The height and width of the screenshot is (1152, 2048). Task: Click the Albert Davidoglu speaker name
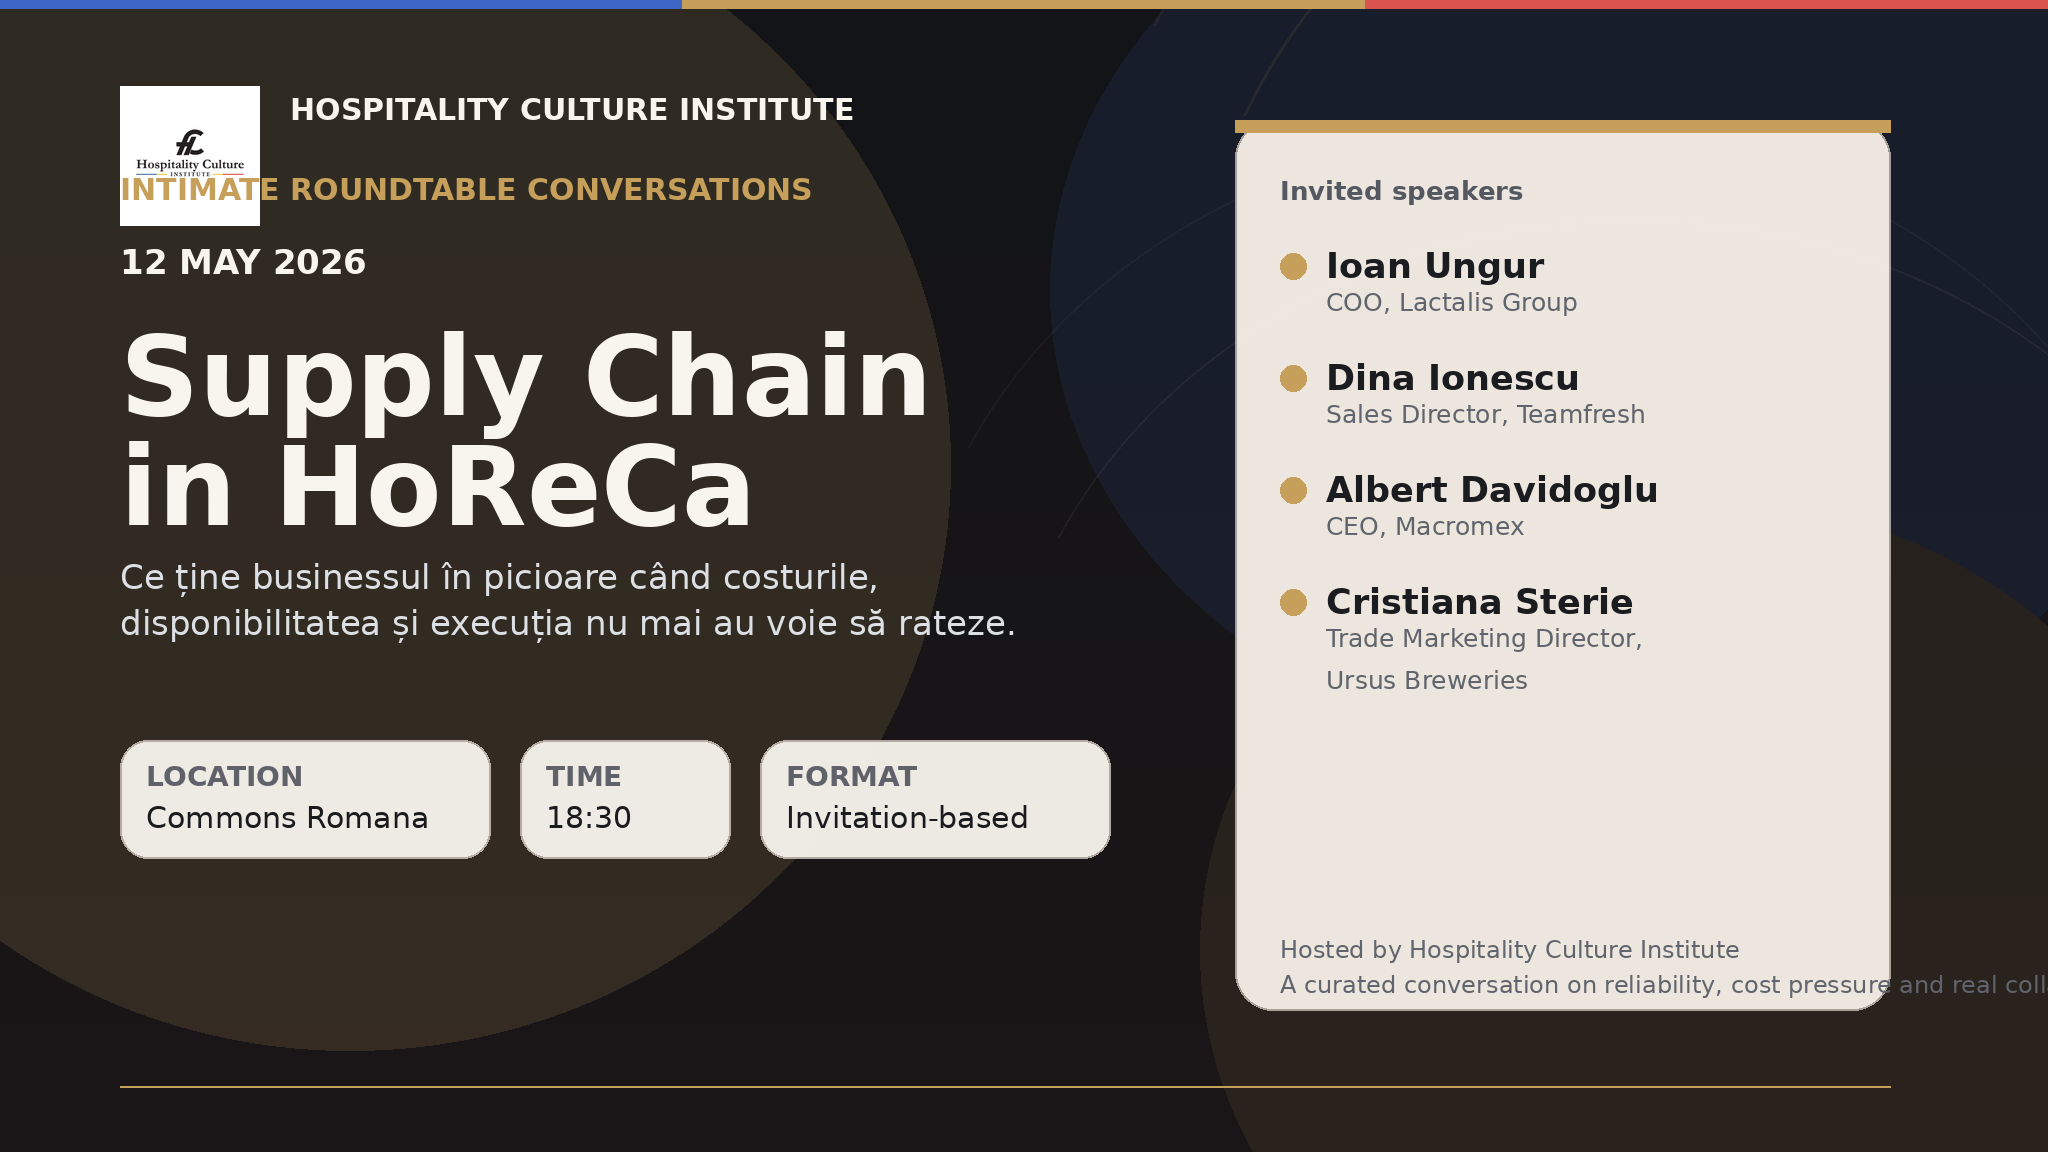coord(1491,491)
